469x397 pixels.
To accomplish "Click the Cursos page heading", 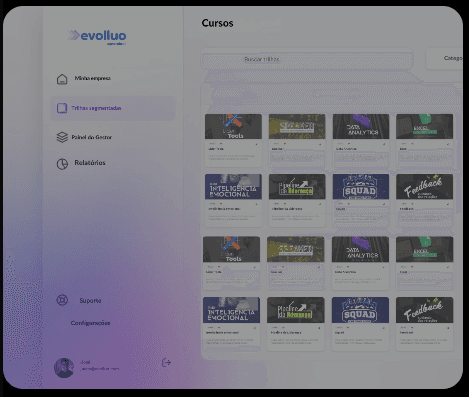I will pos(217,23).
